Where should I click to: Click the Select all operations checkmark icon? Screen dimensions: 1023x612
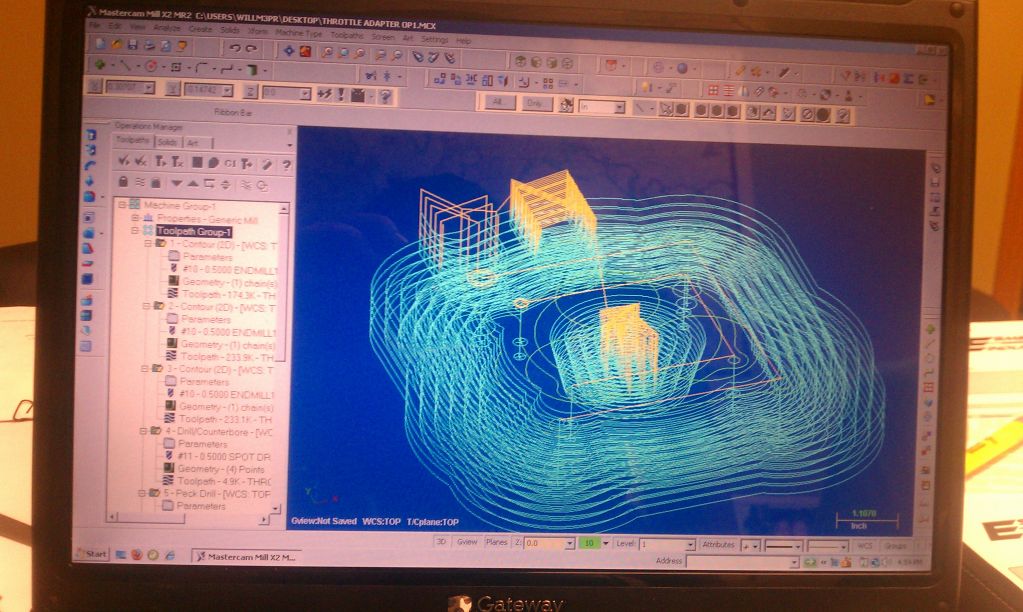[x=123, y=161]
